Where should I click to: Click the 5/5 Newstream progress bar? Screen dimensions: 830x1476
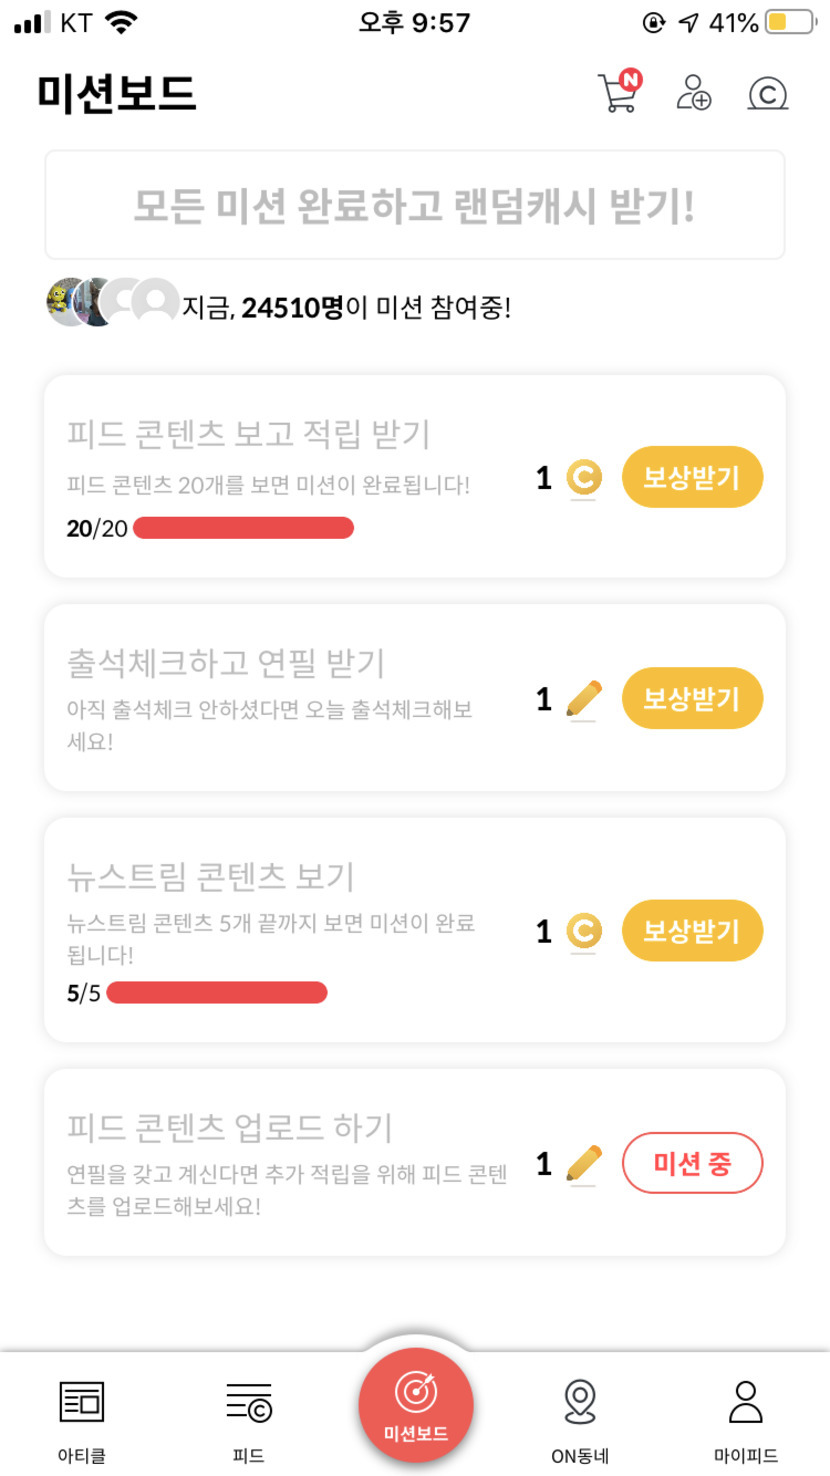pyautogui.click(x=217, y=993)
